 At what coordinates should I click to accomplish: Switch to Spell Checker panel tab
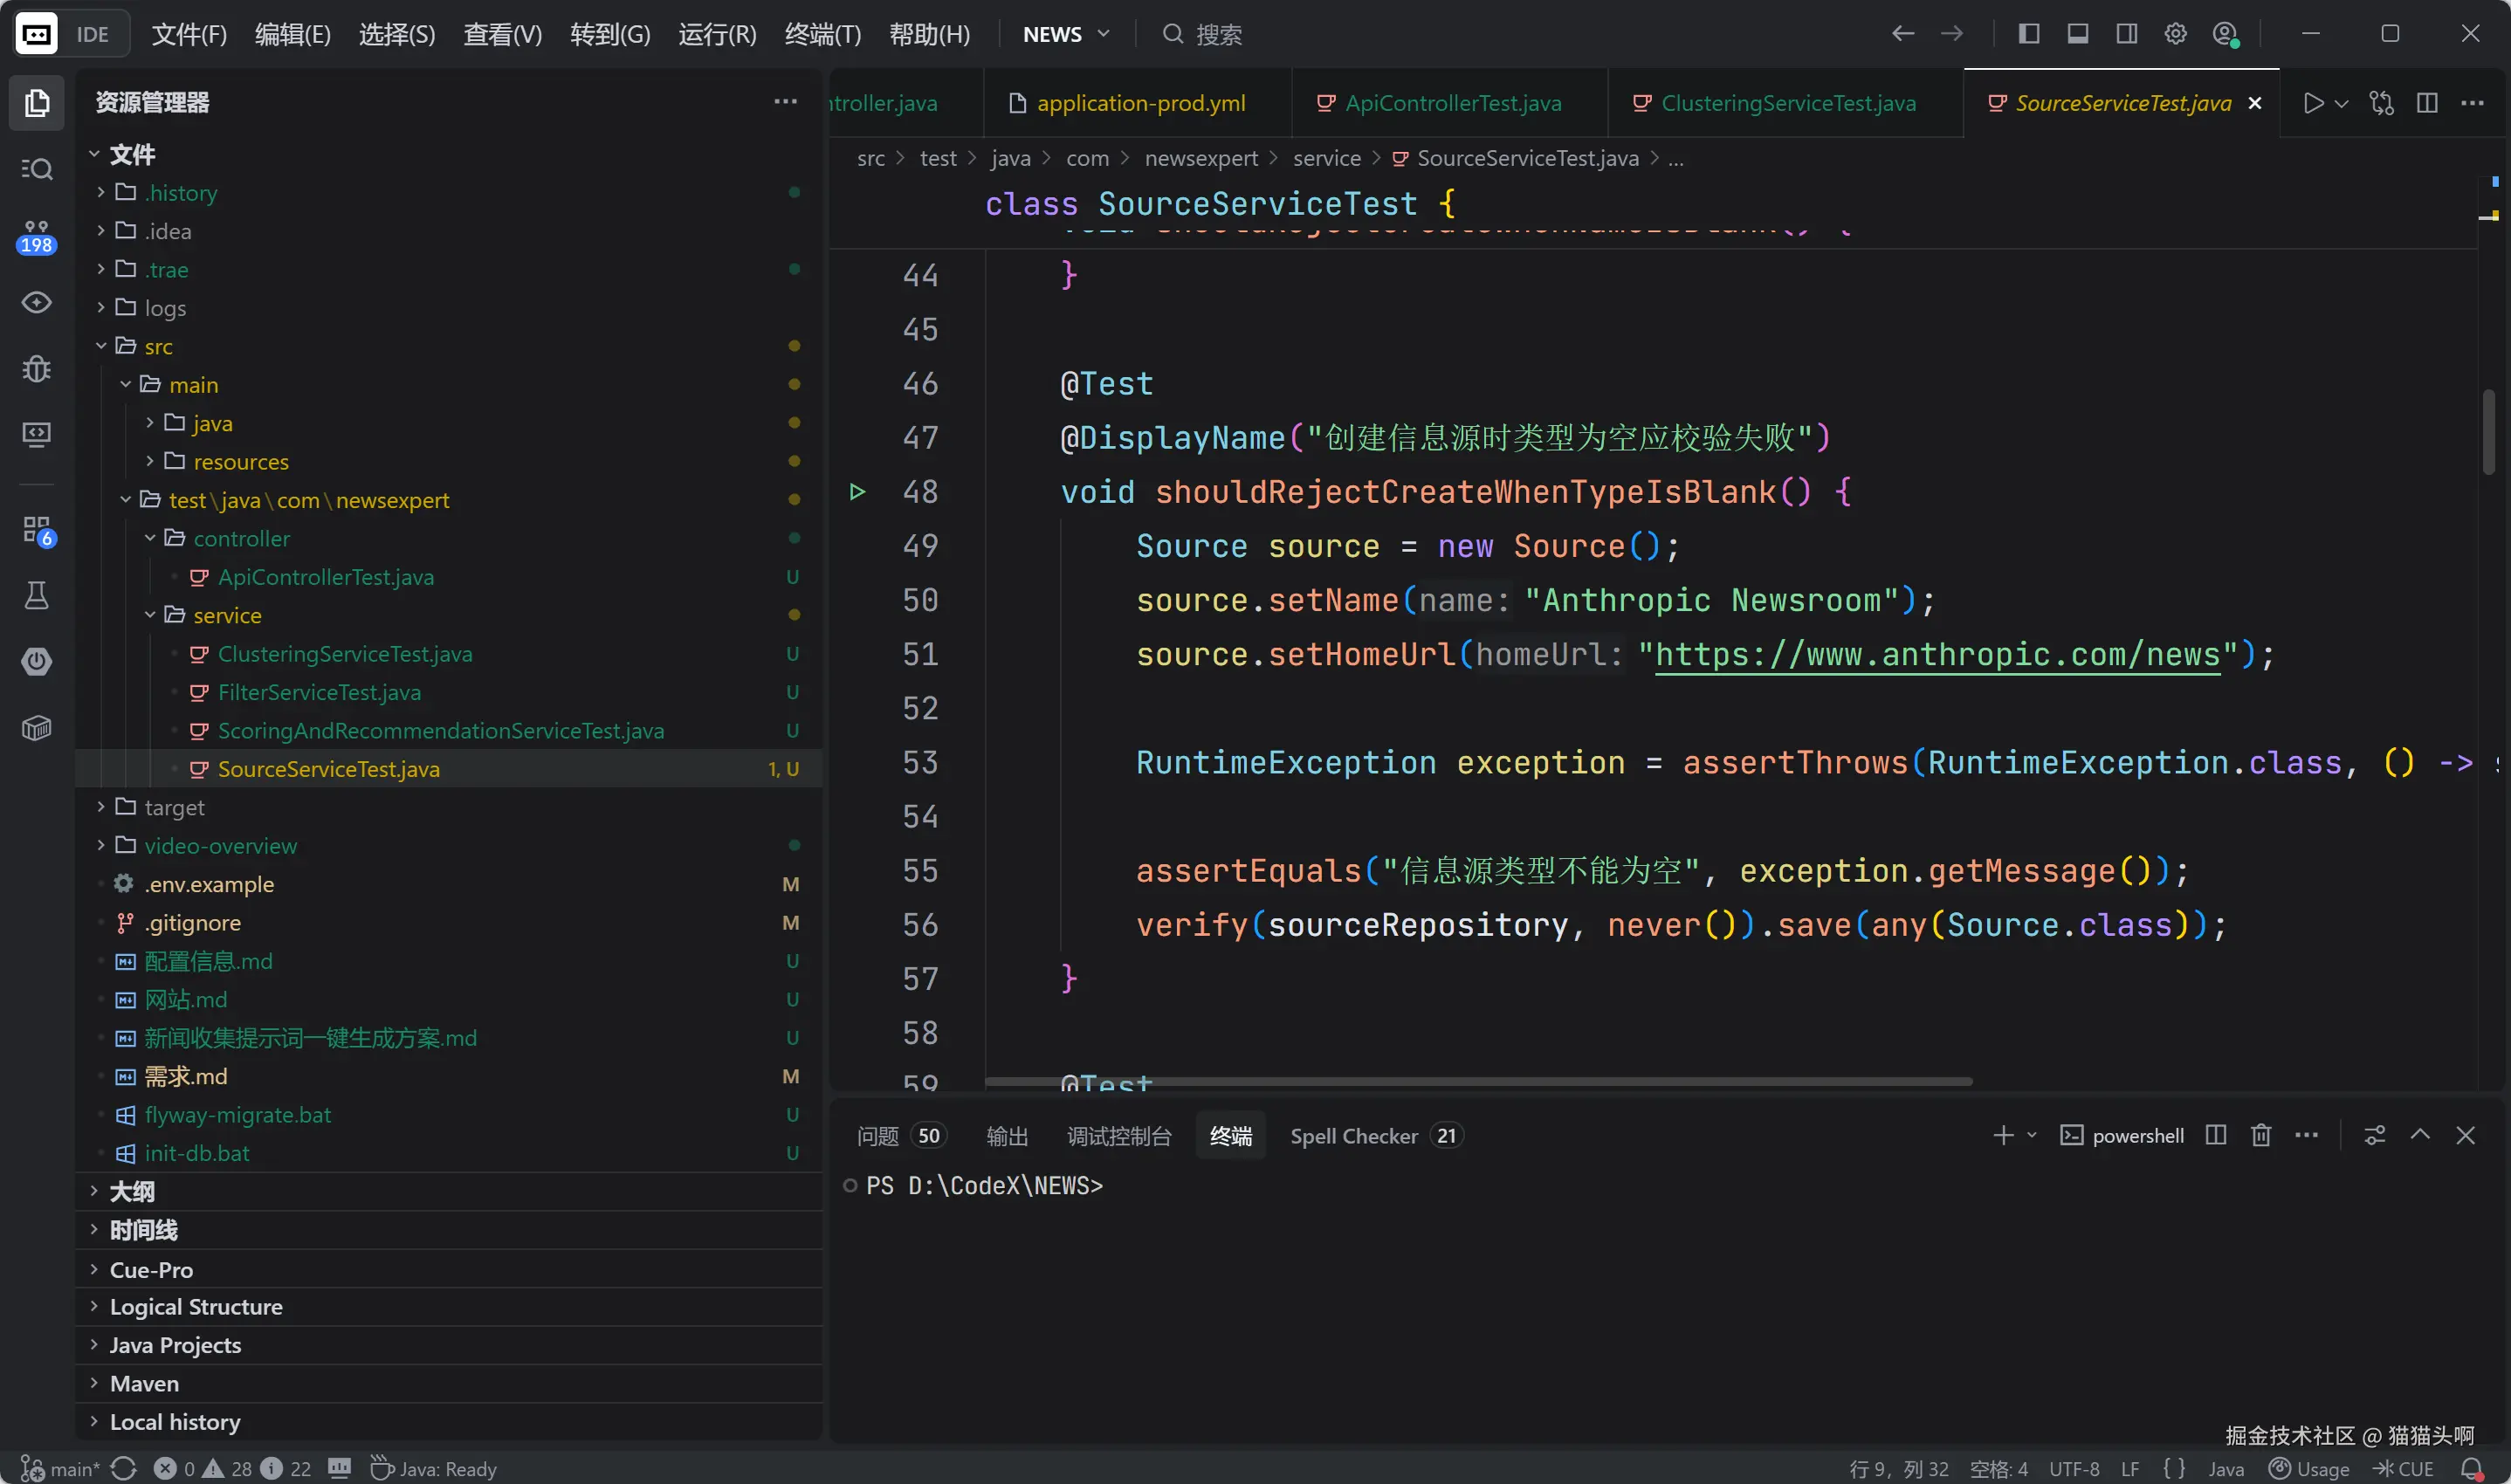tap(1376, 1136)
